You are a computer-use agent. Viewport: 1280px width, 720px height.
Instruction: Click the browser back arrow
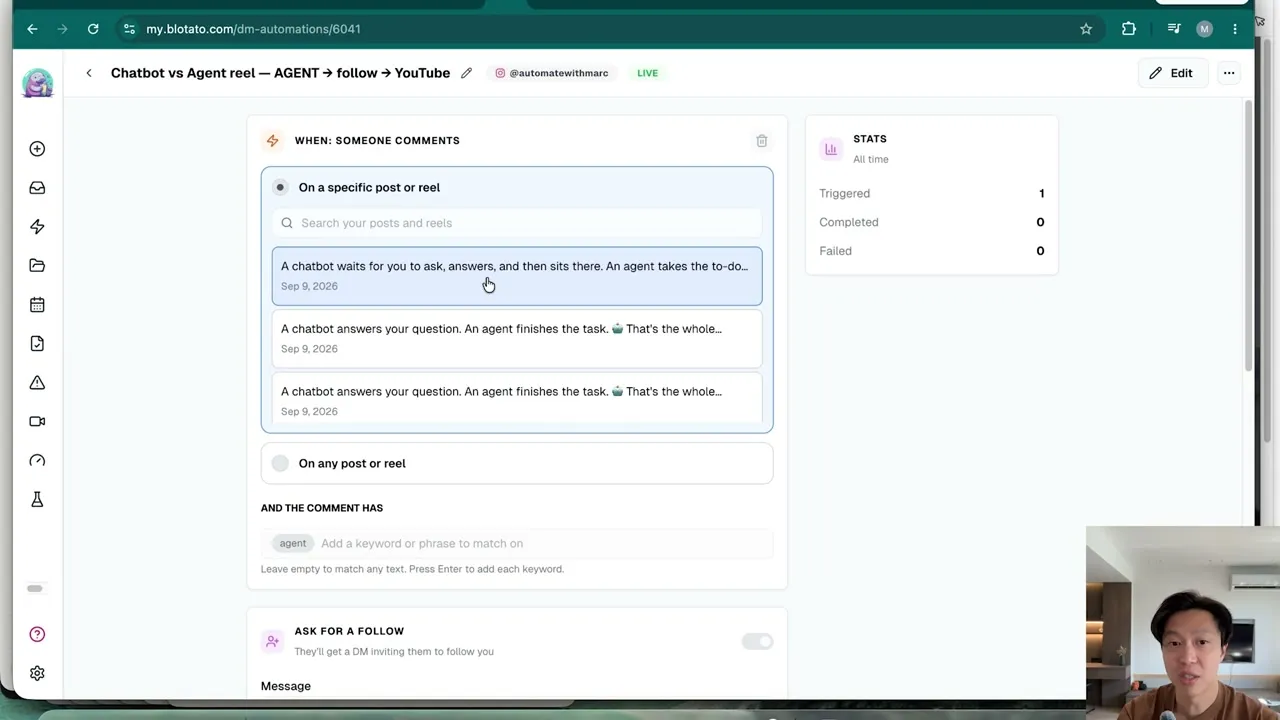coord(32,29)
